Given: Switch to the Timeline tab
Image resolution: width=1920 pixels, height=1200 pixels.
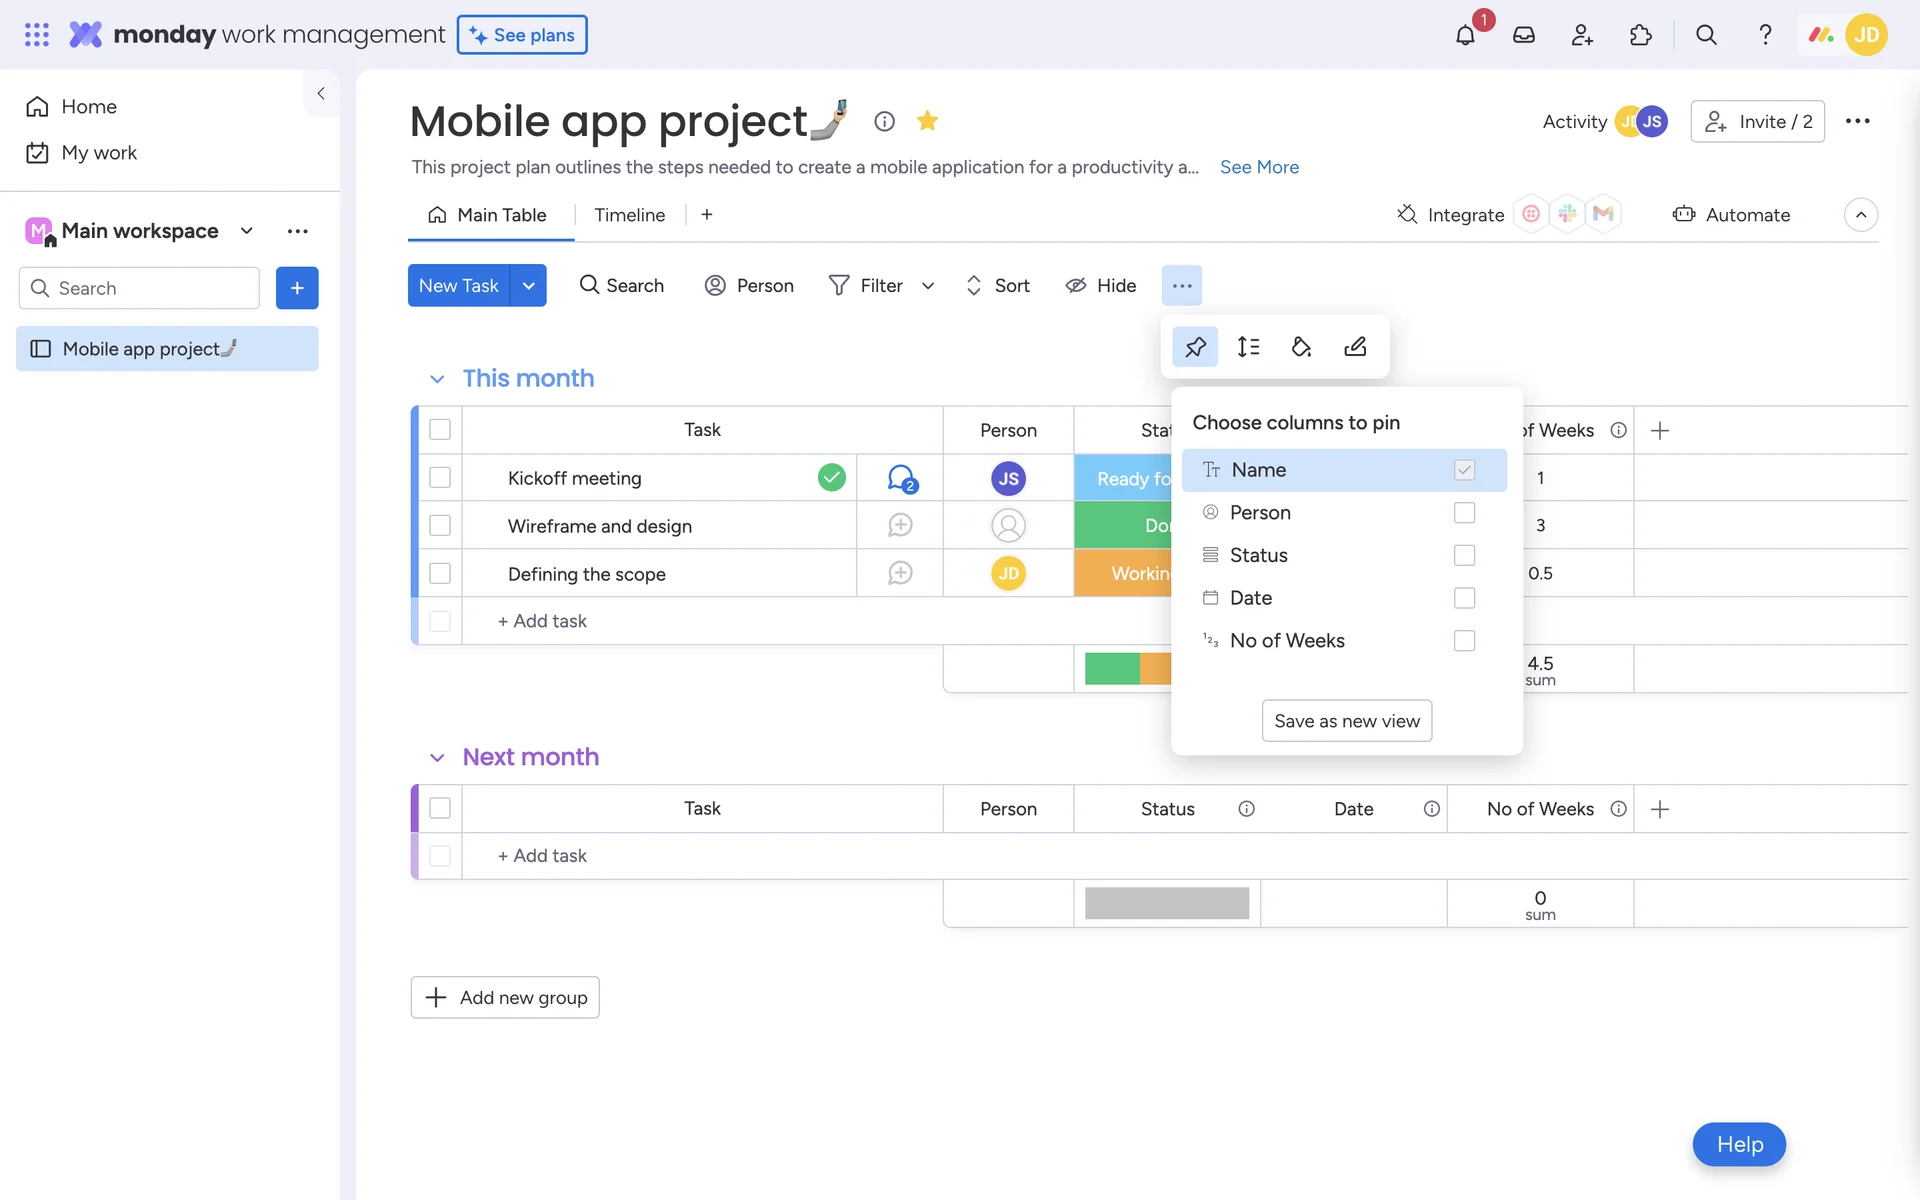Looking at the screenshot, I should pyautogui.click(x=629, y=215).
